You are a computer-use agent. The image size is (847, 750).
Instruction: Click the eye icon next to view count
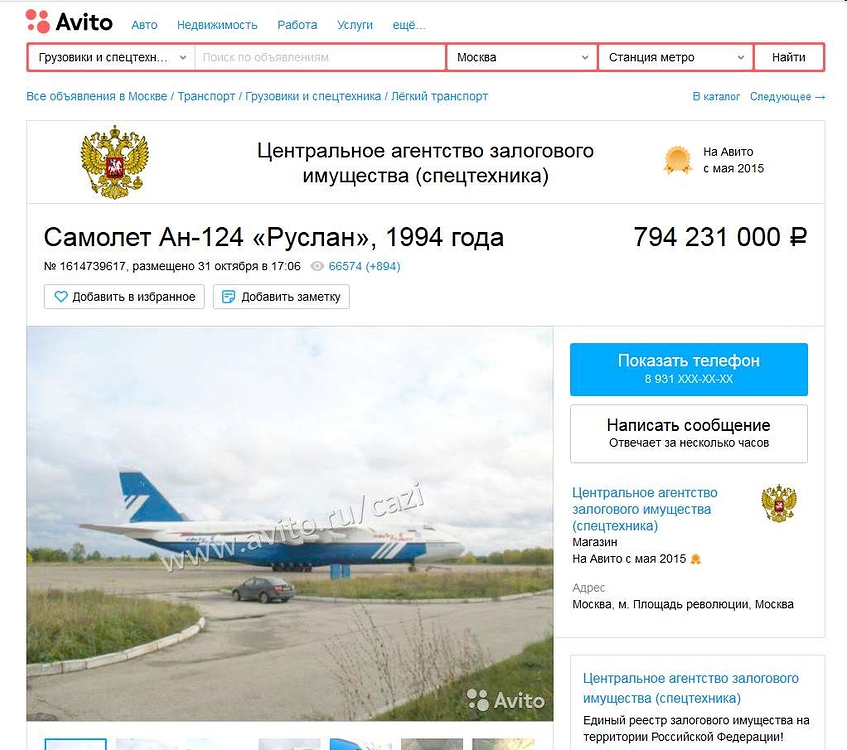(317, 266)
